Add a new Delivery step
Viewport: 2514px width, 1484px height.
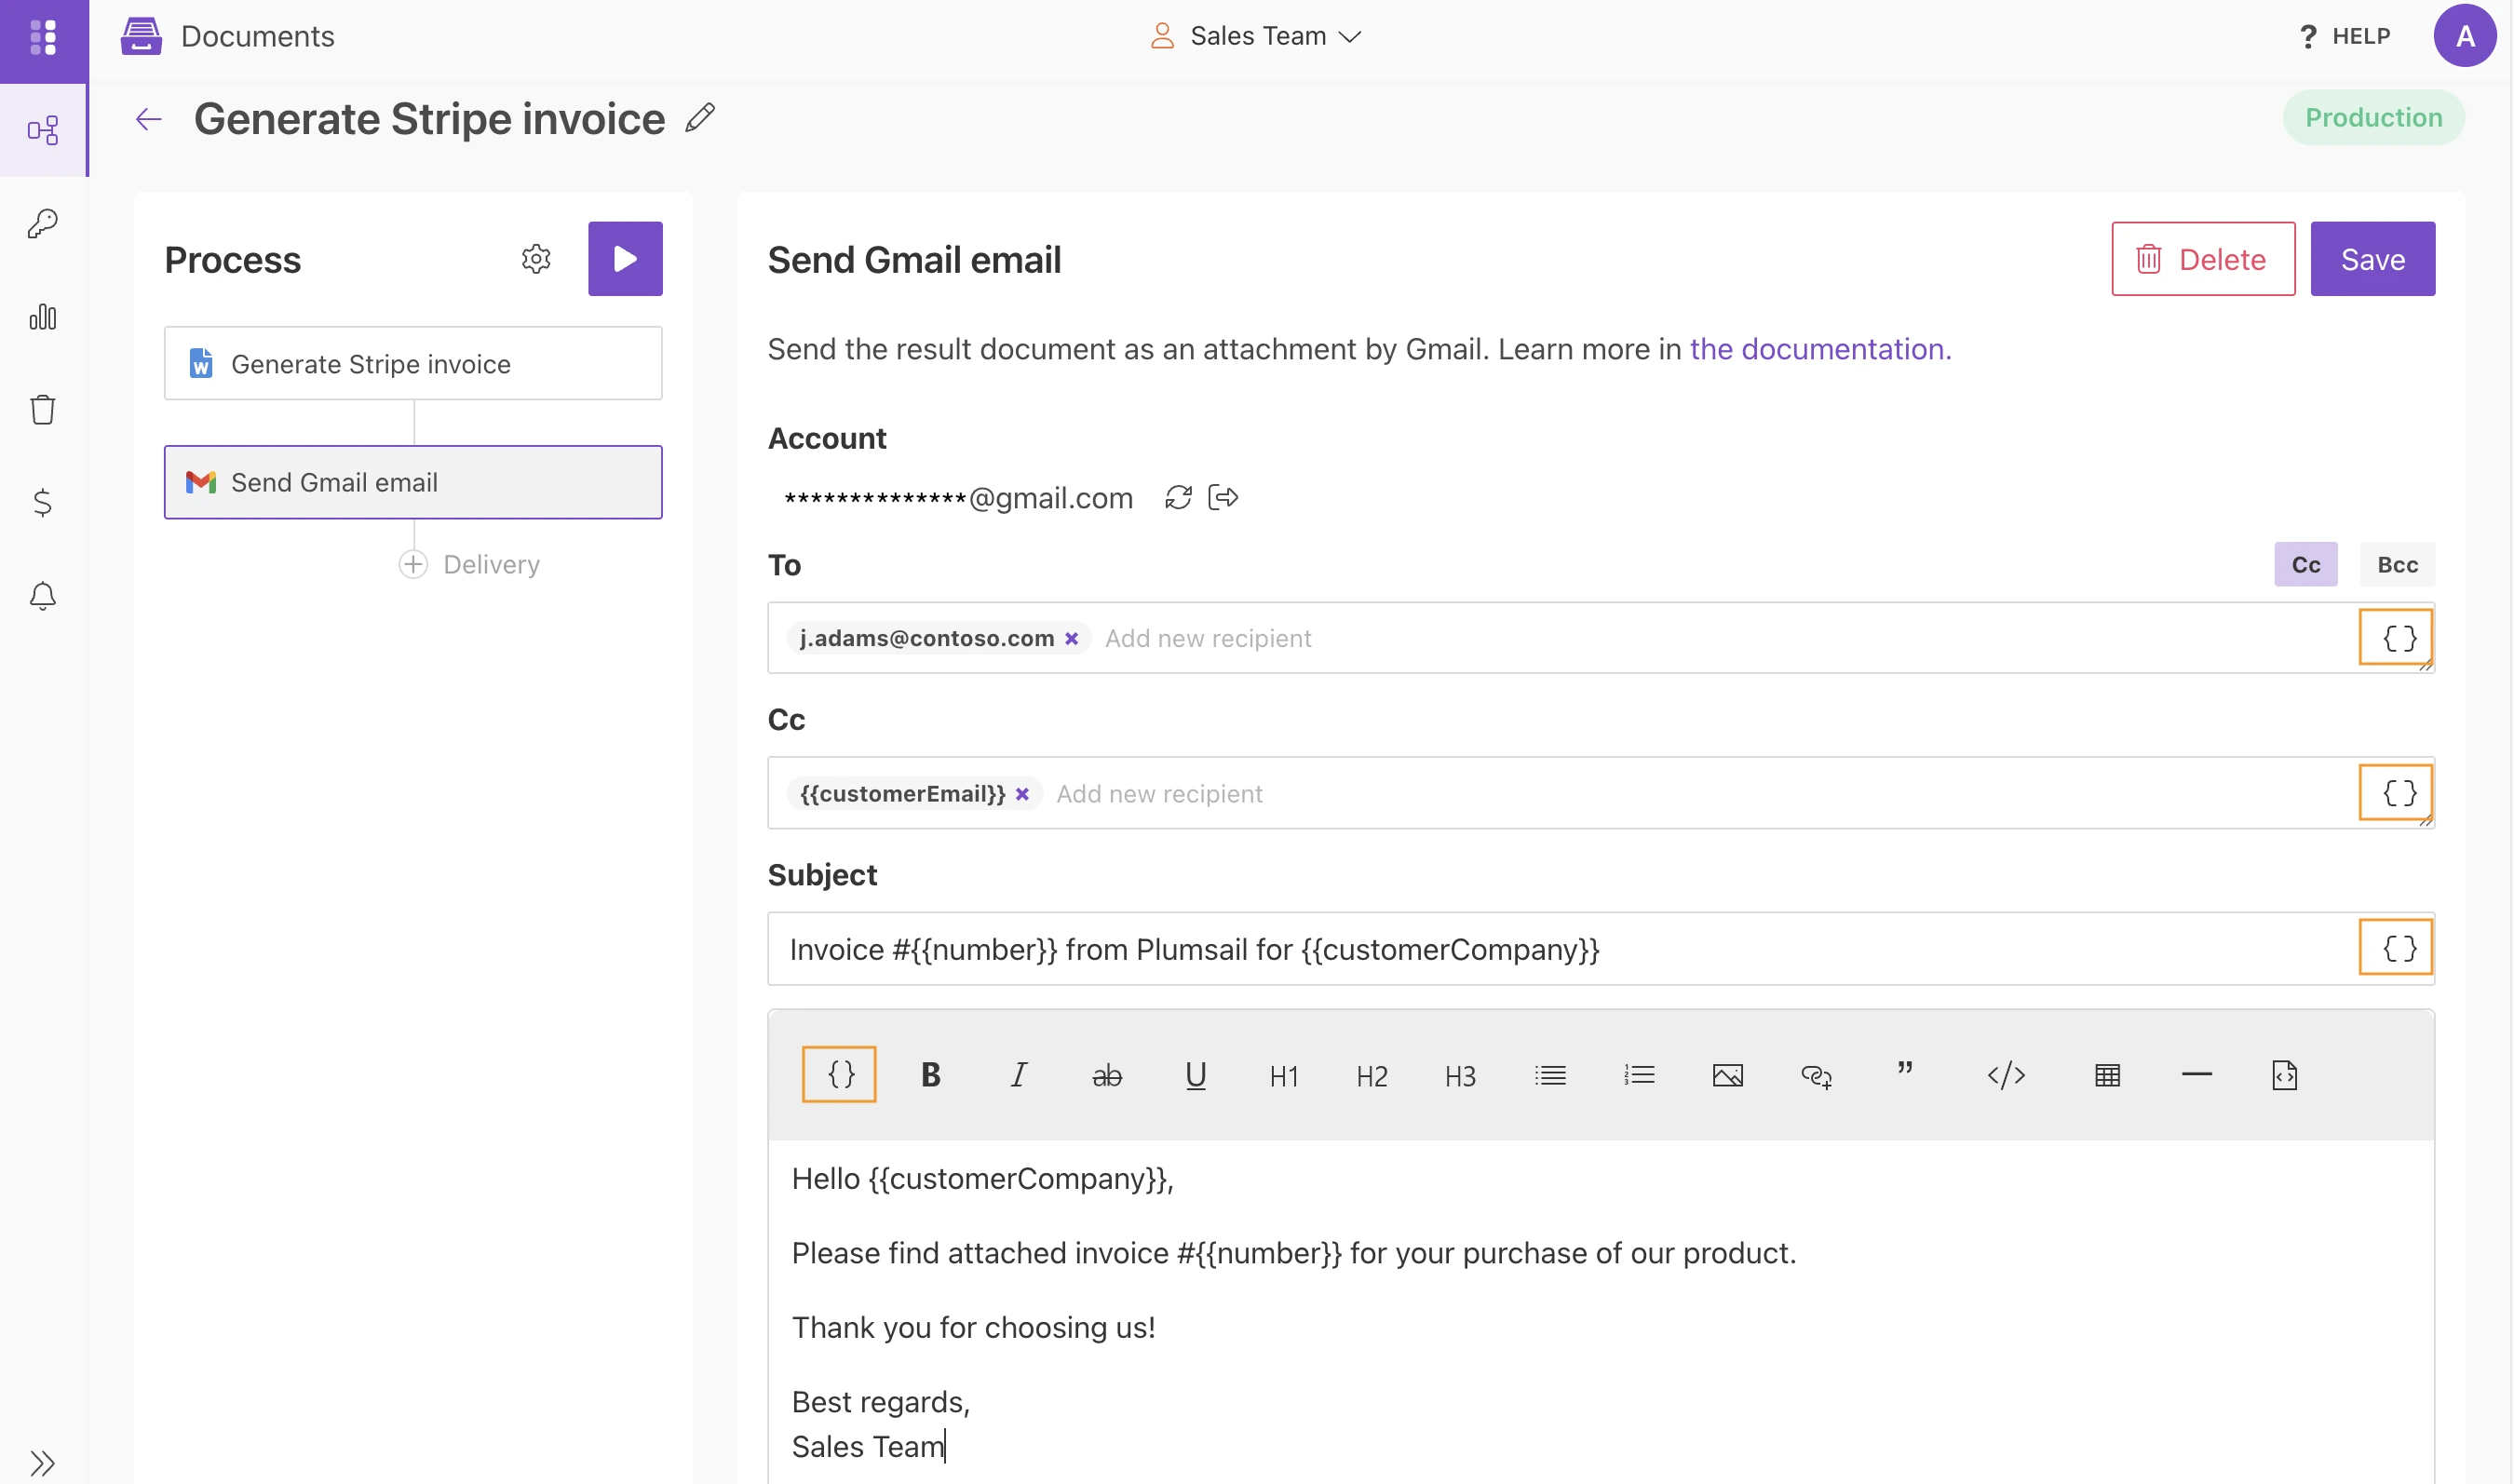(469, 564)
